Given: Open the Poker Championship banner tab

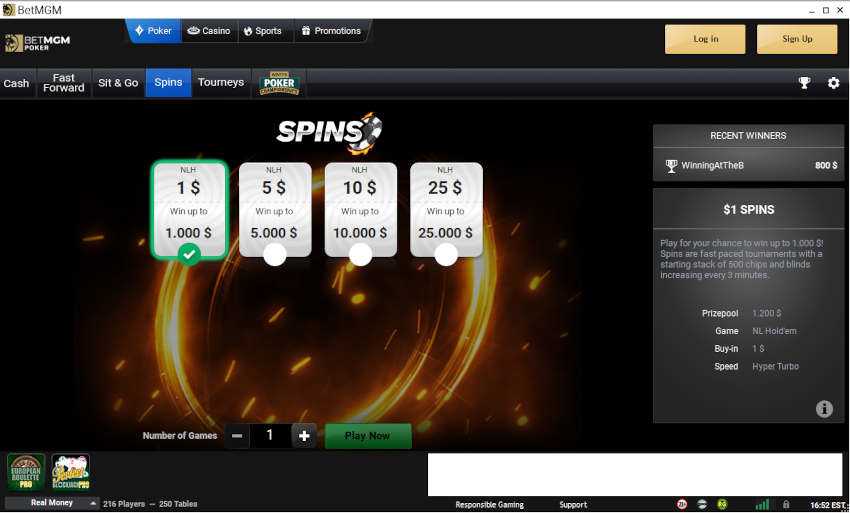Looking at the screenshot, I should (279, 83).
